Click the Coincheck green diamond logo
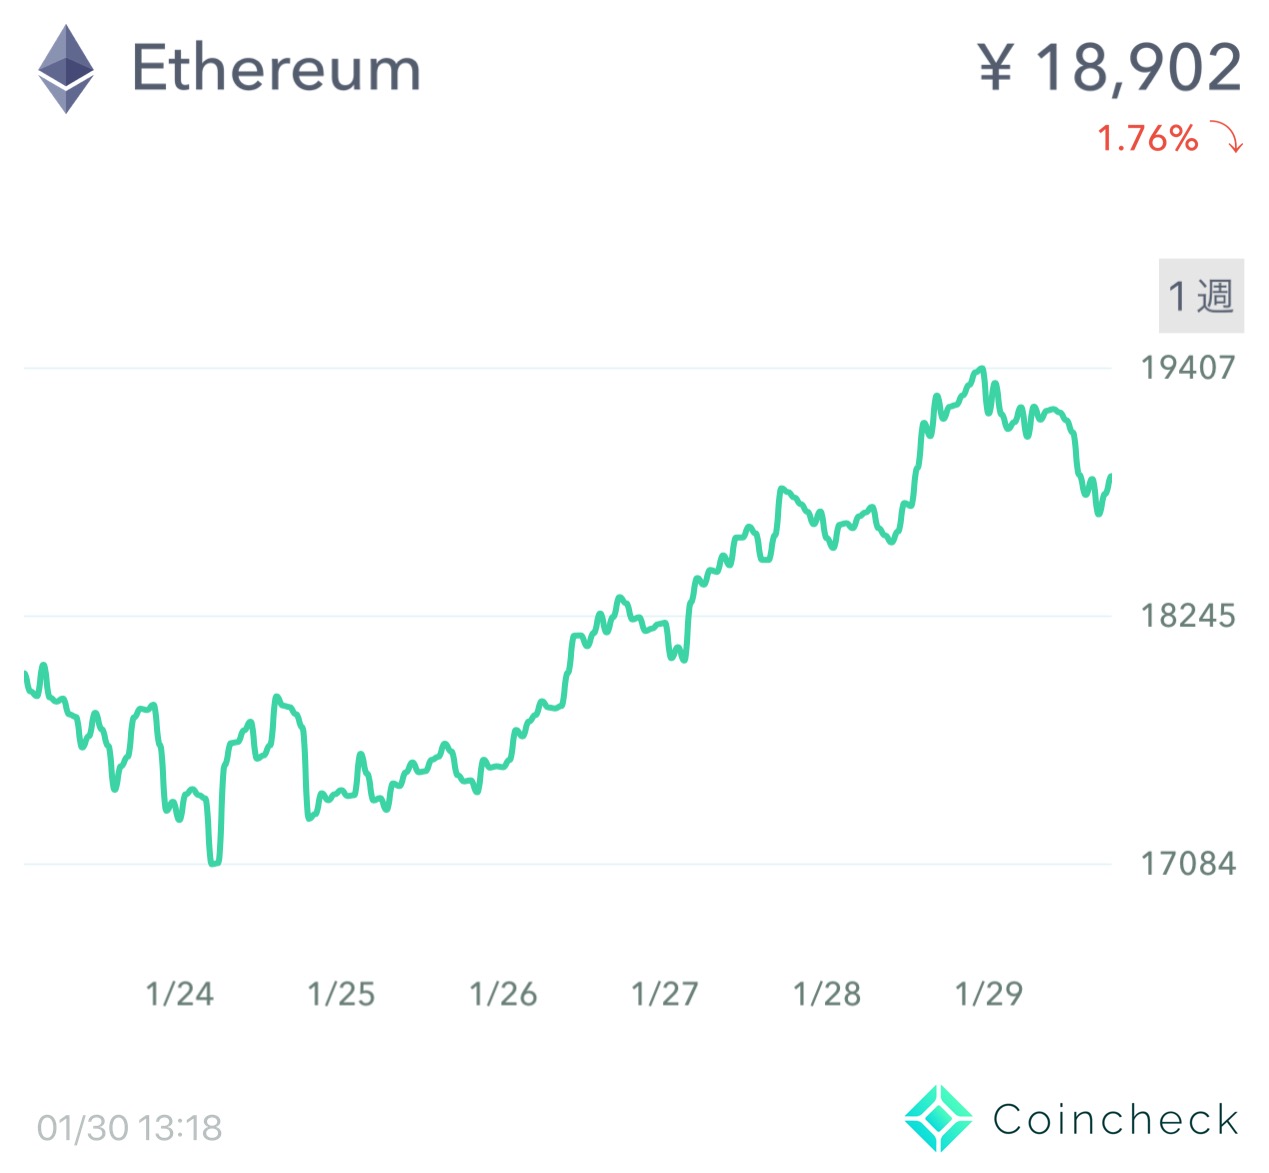The image size is (1269, 1173). point(937,1119)
